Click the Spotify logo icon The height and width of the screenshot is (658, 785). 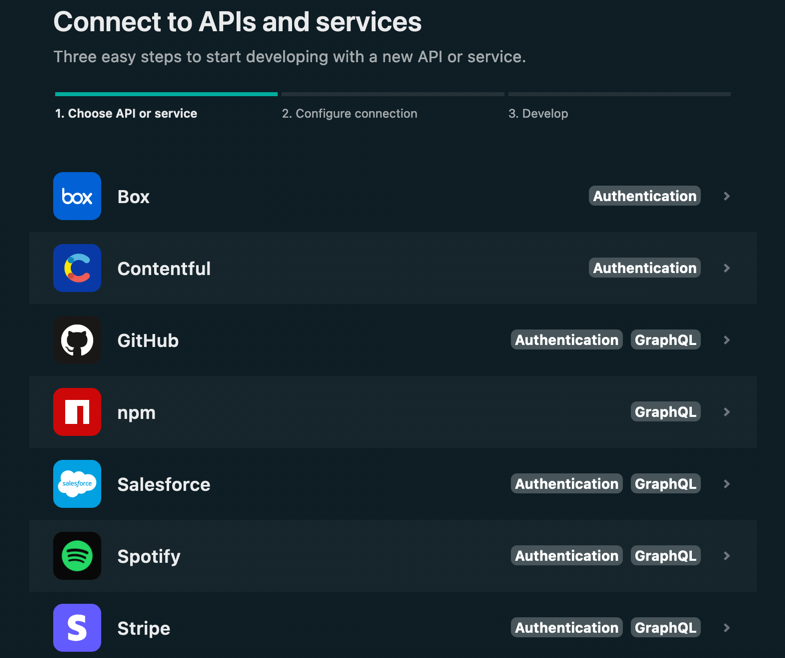(x=77, y=556)
